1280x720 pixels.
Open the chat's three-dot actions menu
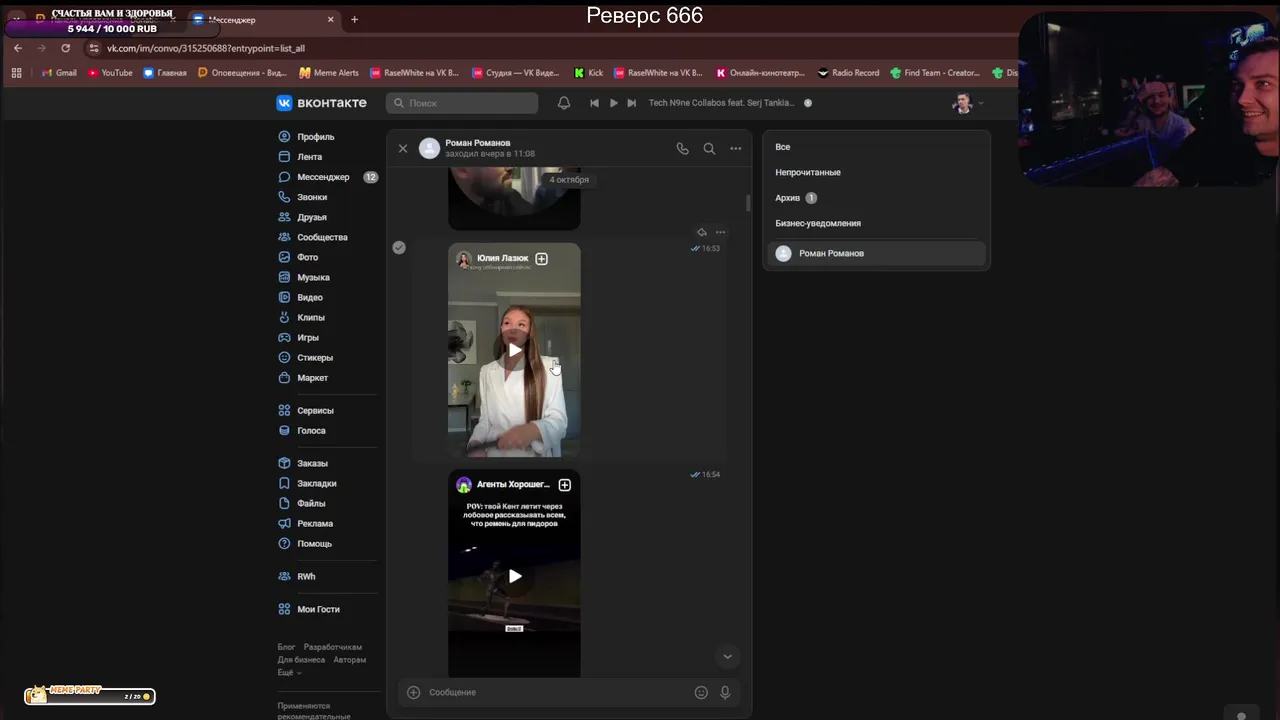click(x=736, y=148)
